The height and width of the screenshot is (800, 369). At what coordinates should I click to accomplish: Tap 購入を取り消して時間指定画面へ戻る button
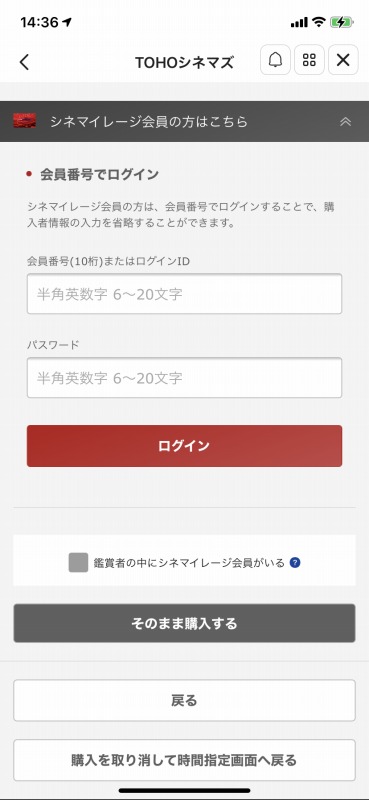click(184, 760)
